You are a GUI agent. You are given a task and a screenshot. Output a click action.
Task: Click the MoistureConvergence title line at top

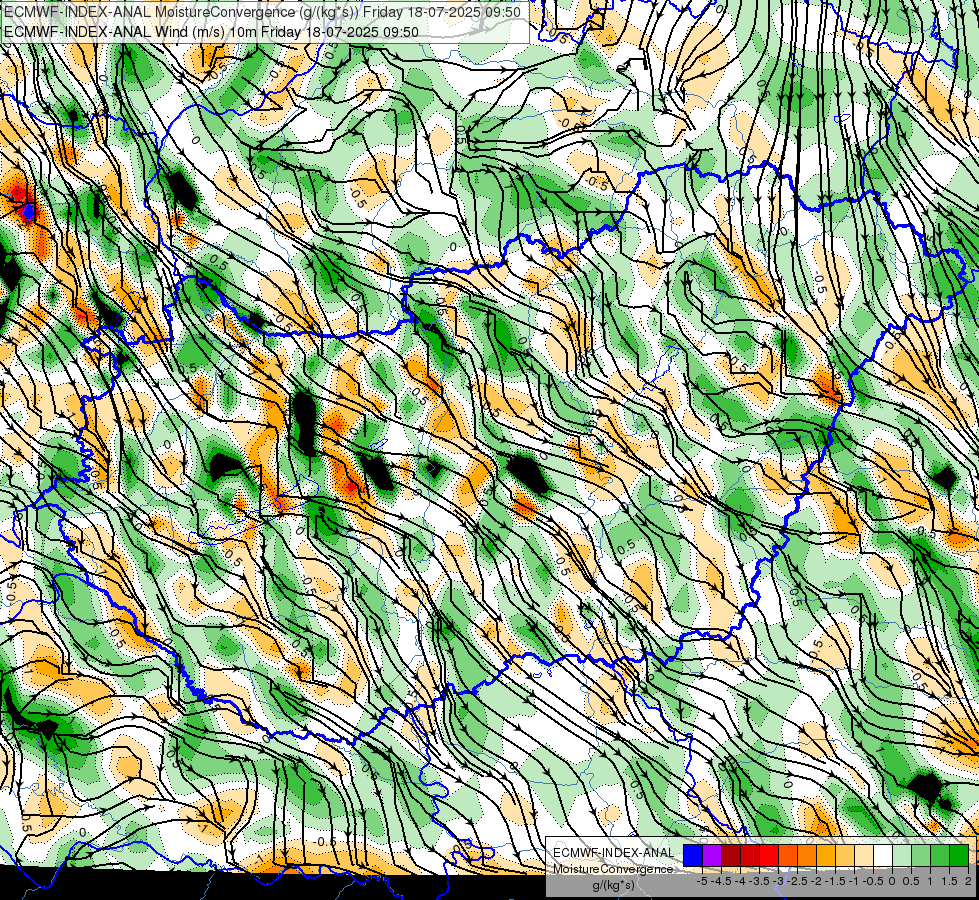tap(262, 12)
